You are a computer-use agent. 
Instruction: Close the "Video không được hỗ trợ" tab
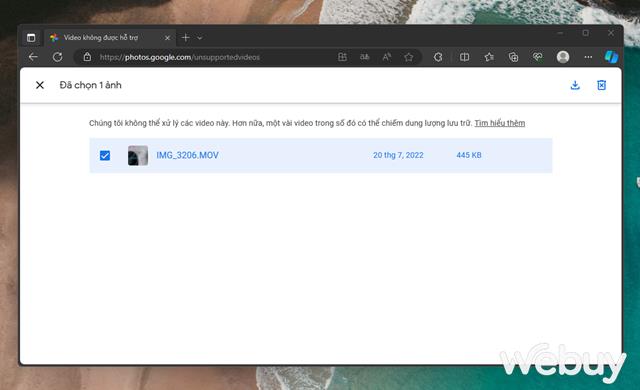click(x=167, y=38)
